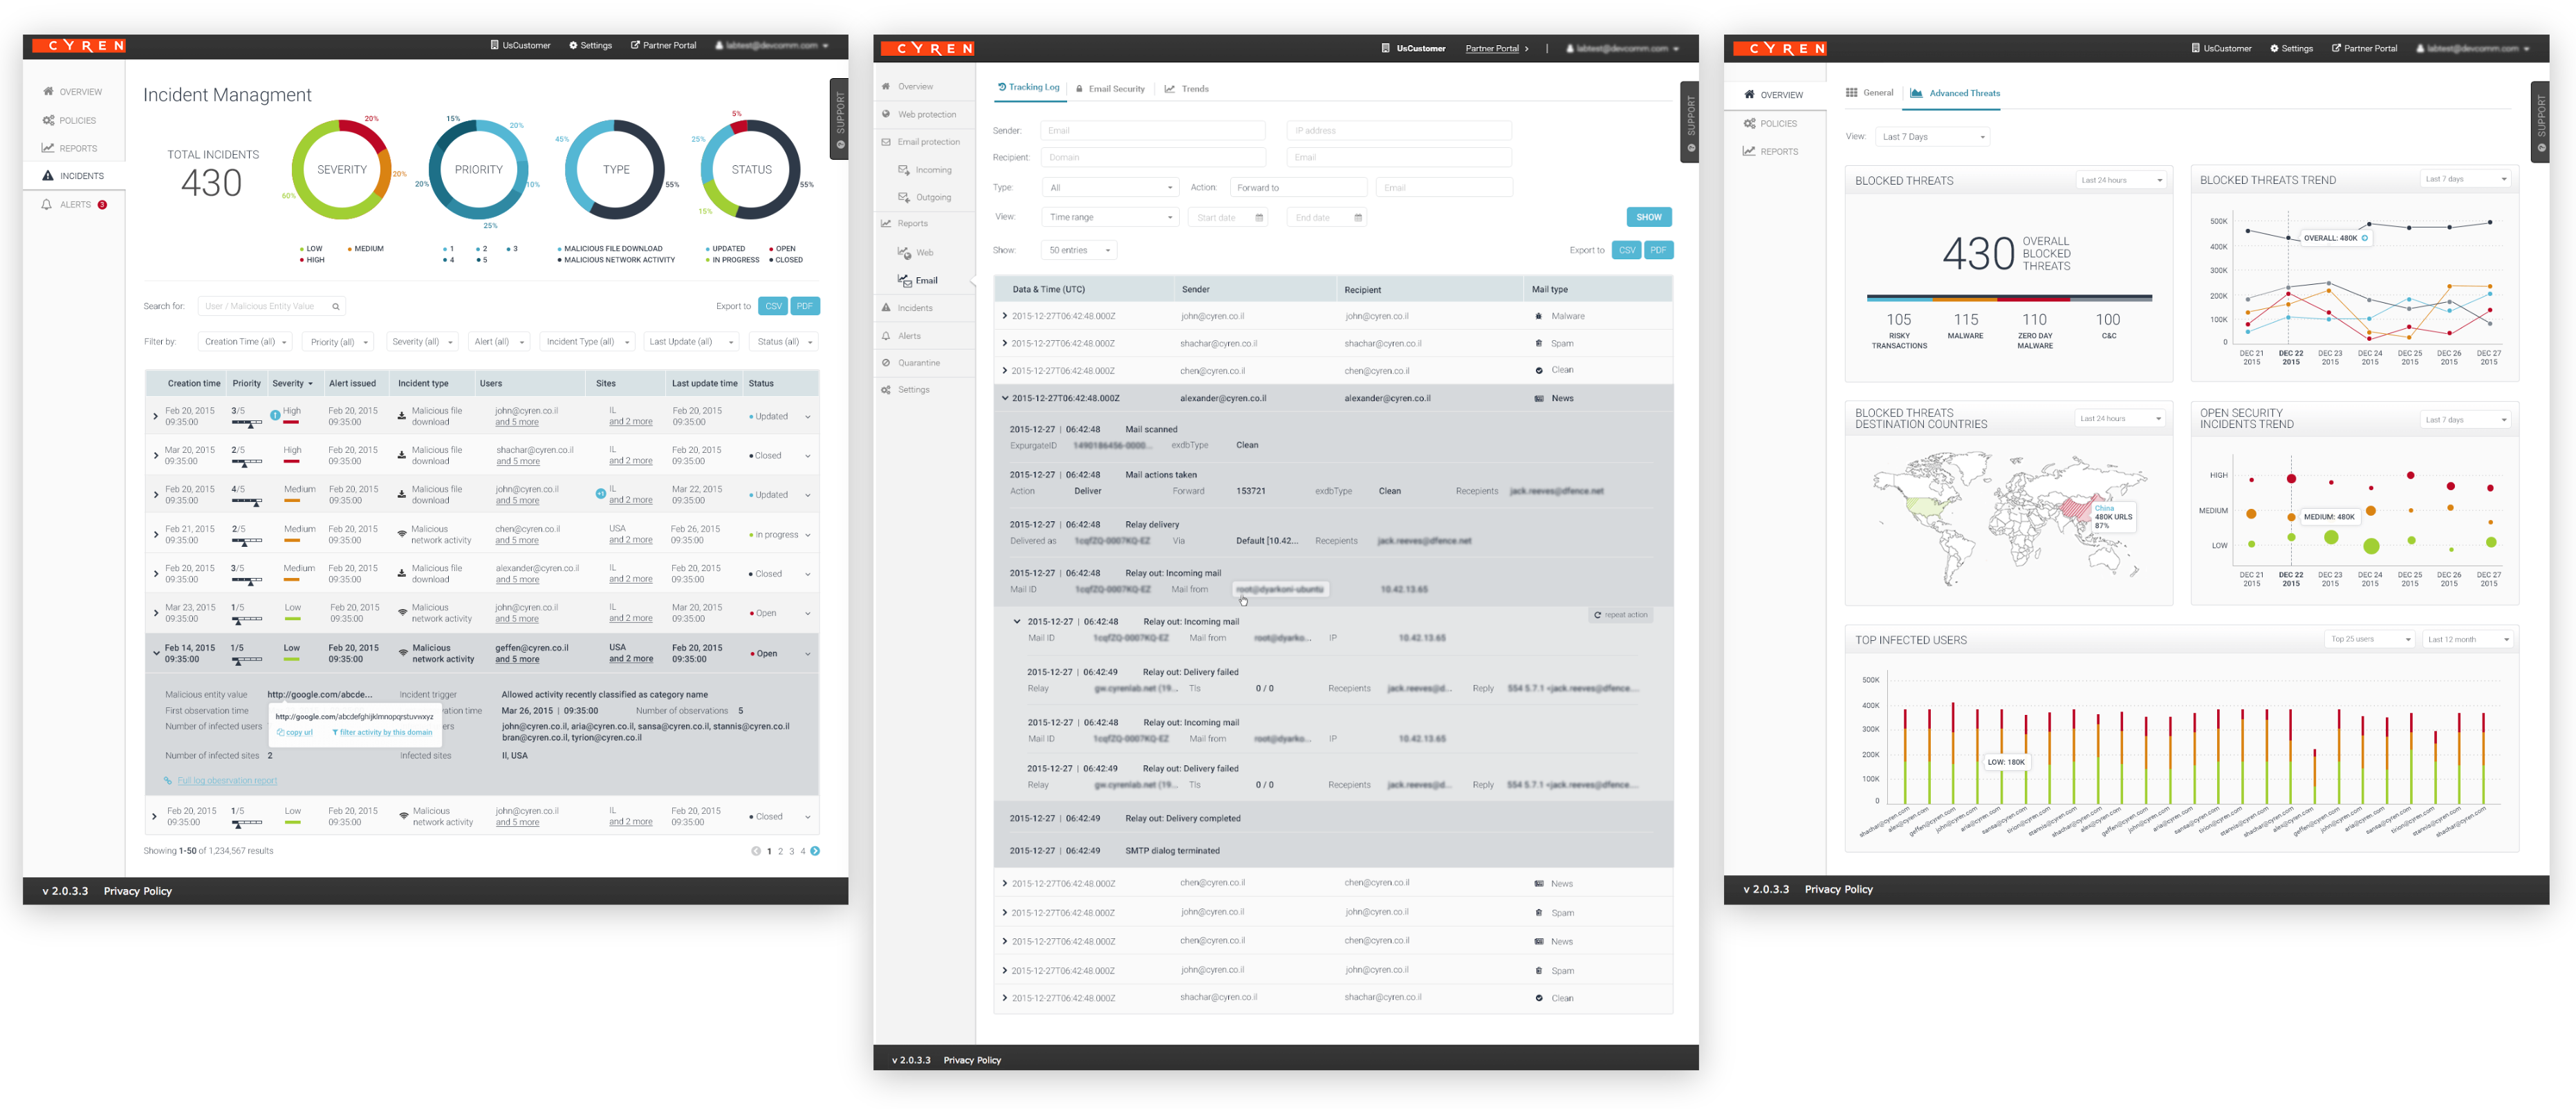Click Settings gear icon in Incident Management top bar
2576x1109 pixels.
coord(573,45)
